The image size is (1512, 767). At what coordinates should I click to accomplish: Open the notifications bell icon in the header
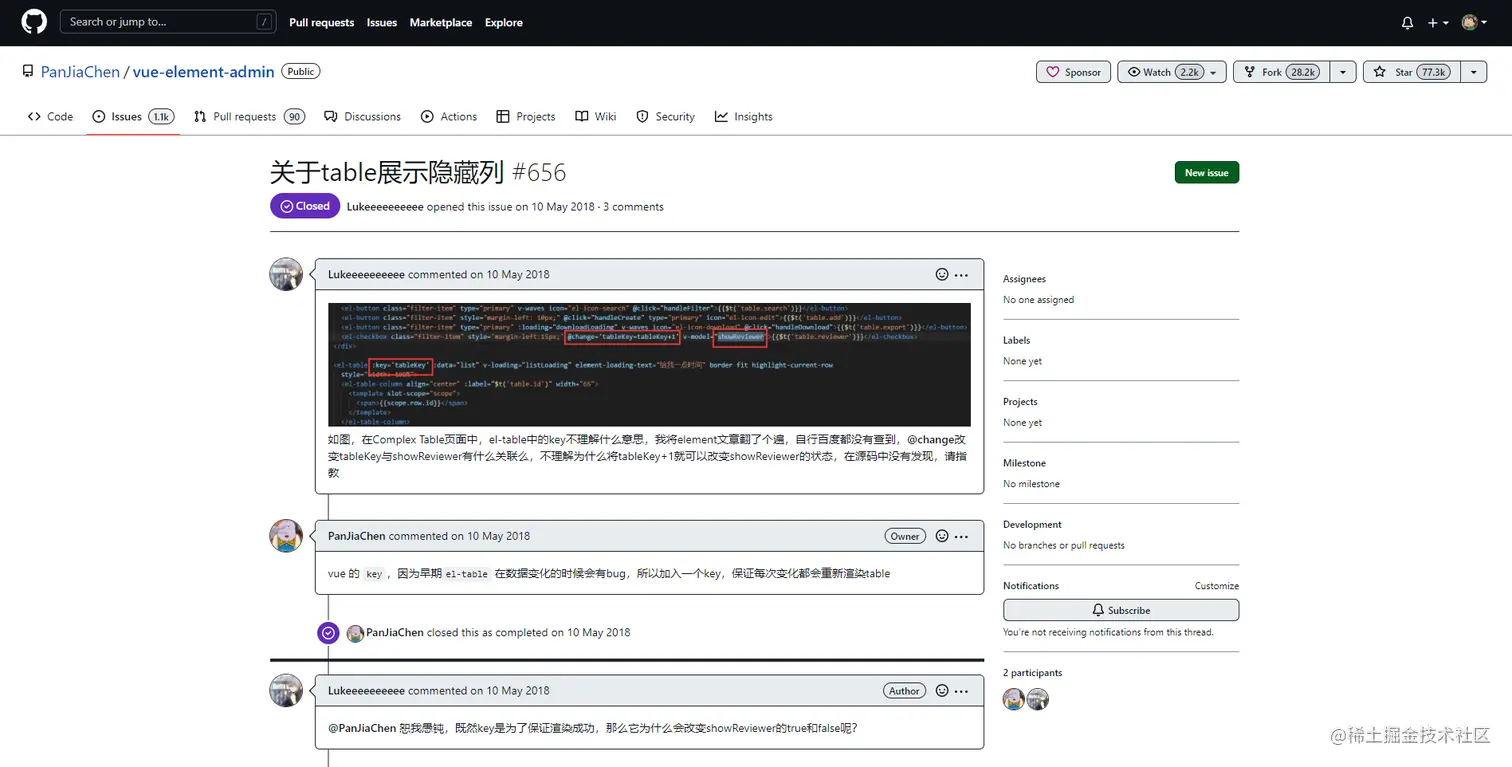tap(1406, 22)
